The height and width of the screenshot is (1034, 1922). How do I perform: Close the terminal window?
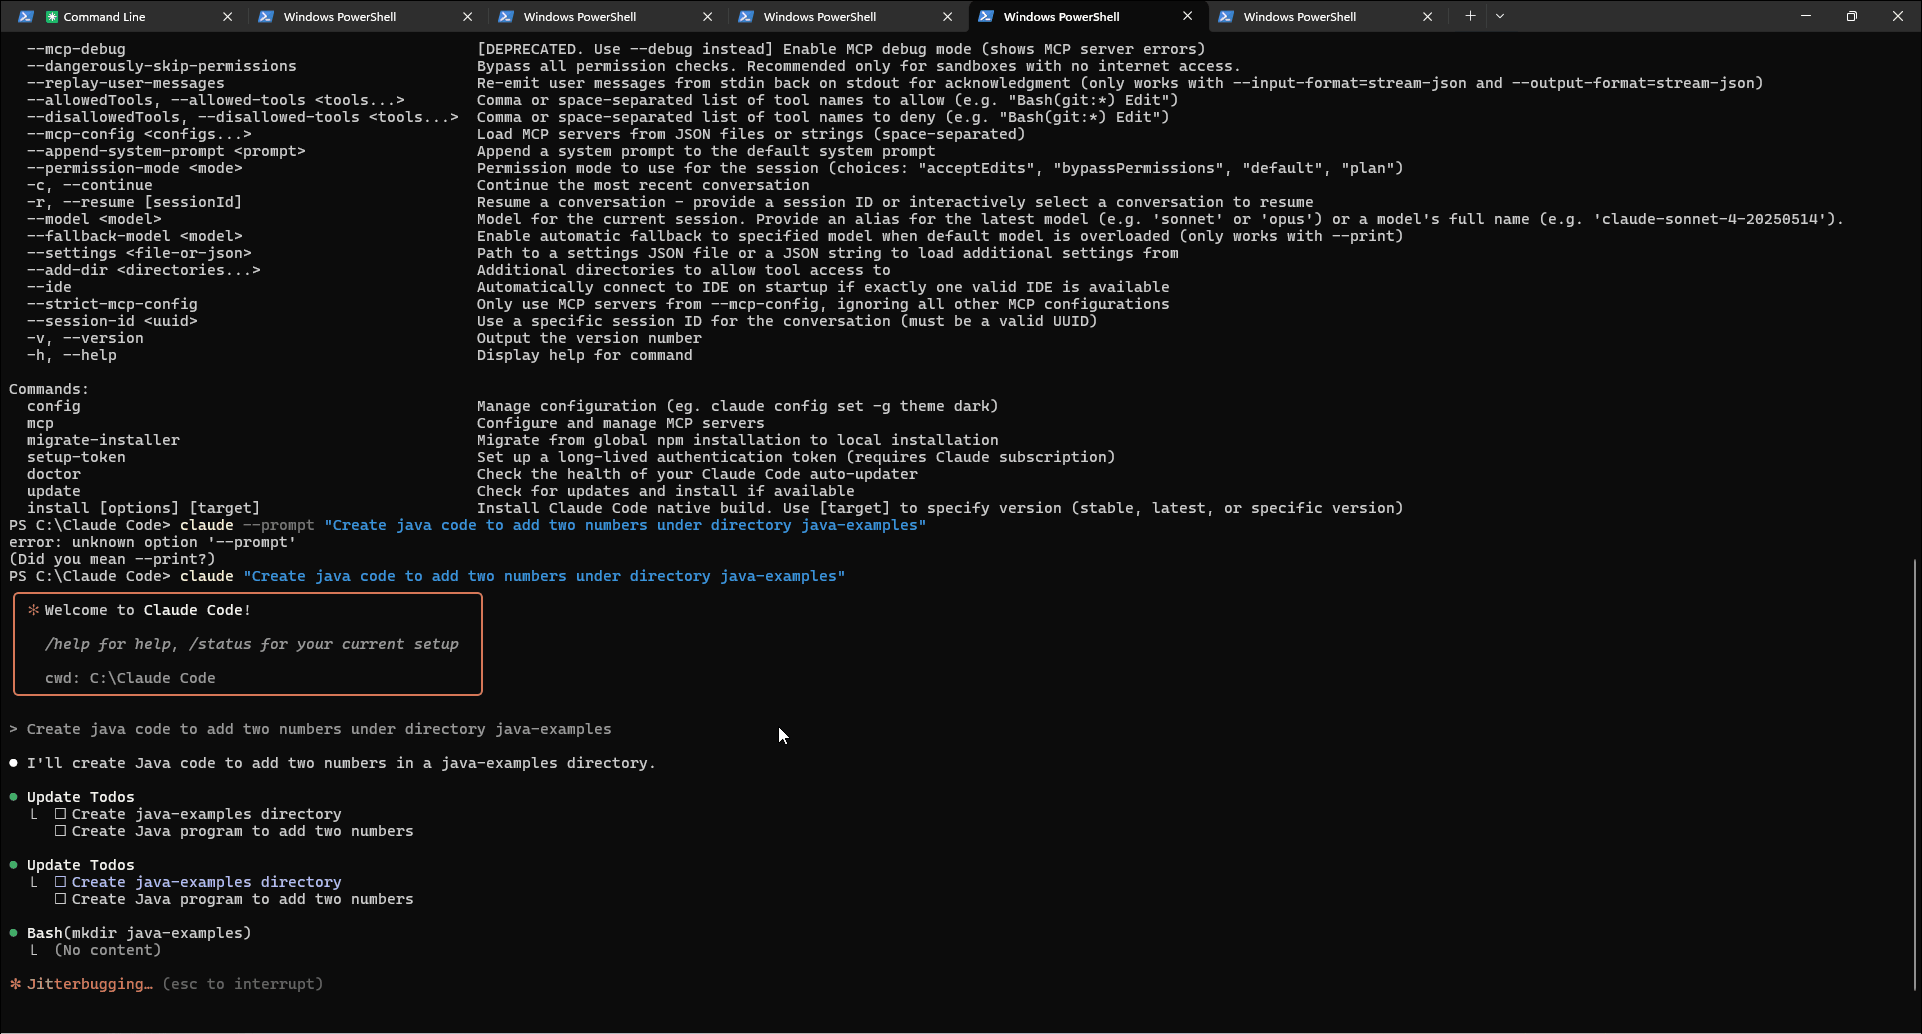(x=1898, y=16)
